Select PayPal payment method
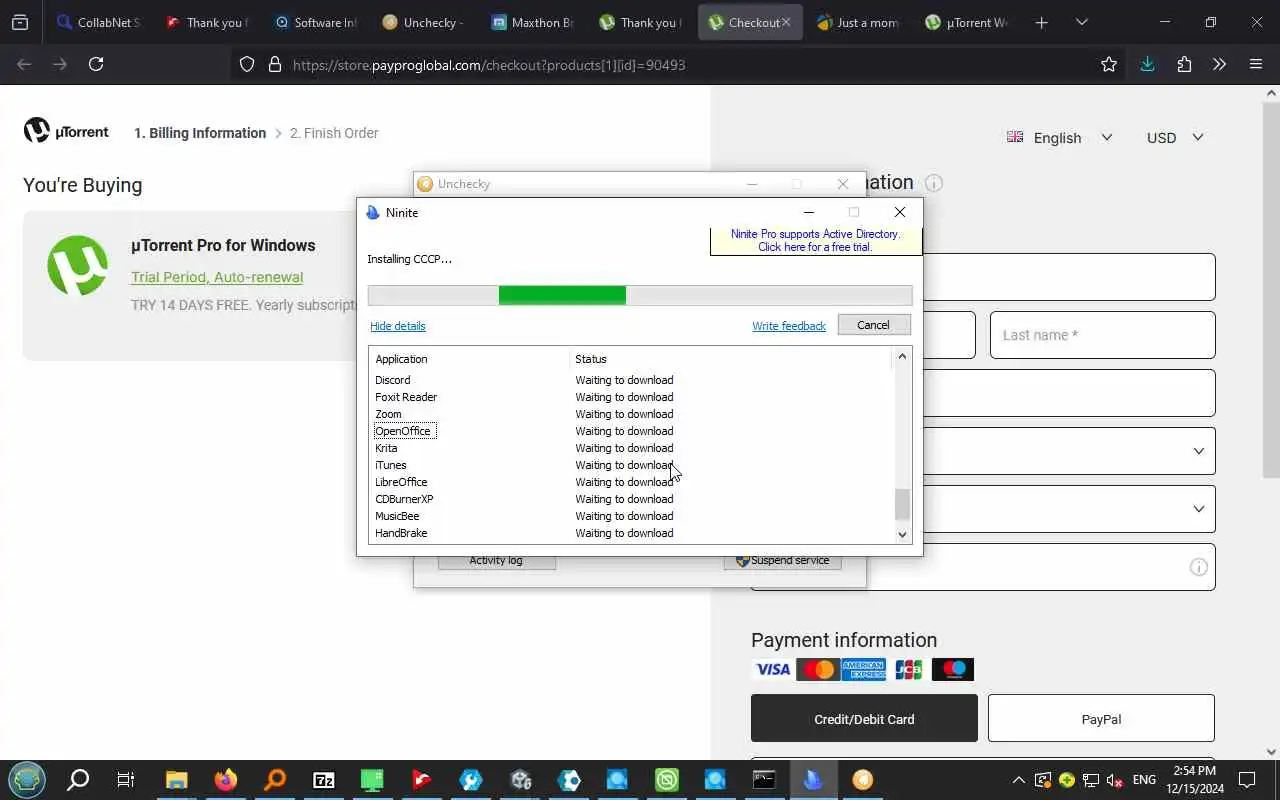 (1101, 719)
